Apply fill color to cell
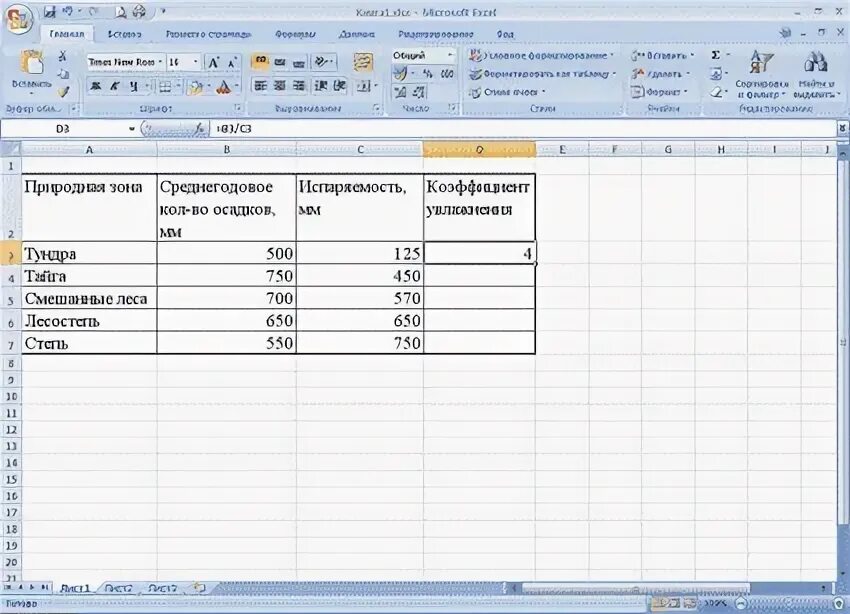Screen dimensions: 850x614 pos(195,86)
